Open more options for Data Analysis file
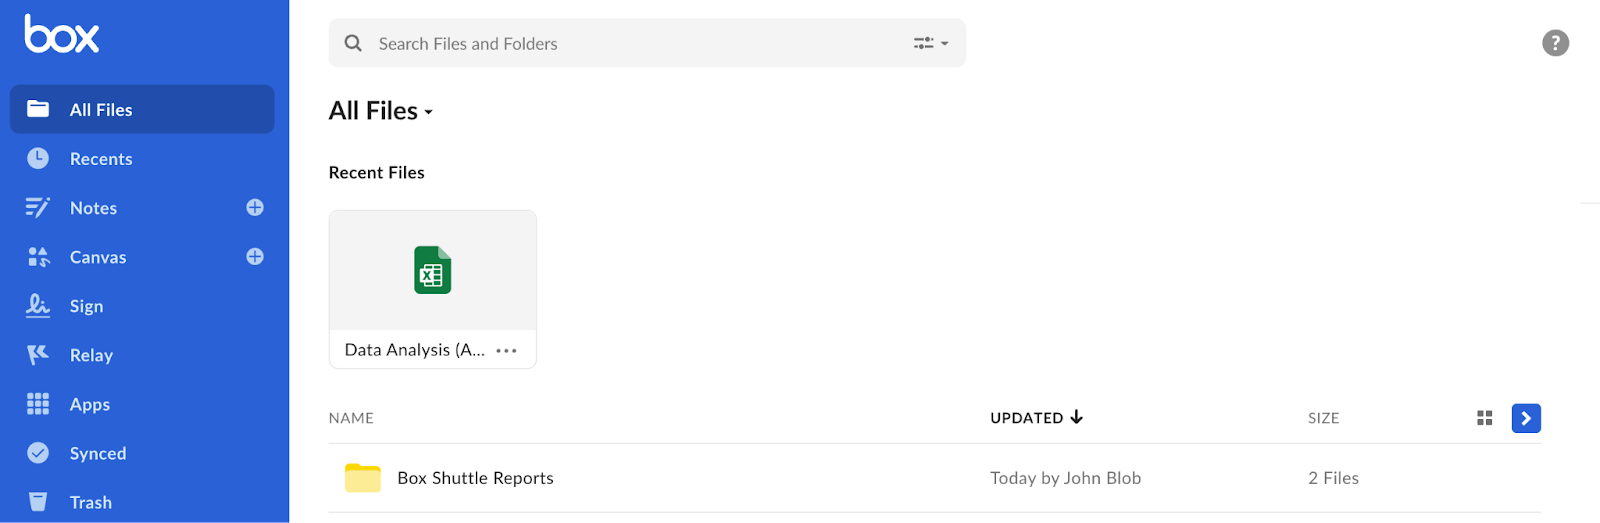This screenshot has height=523, width=1600. [507, 350]
